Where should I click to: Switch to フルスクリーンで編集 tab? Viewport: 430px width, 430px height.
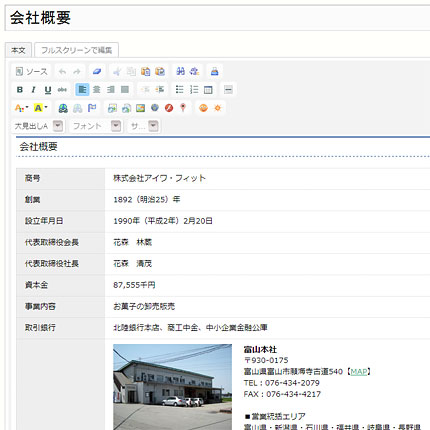click(76, 50)
